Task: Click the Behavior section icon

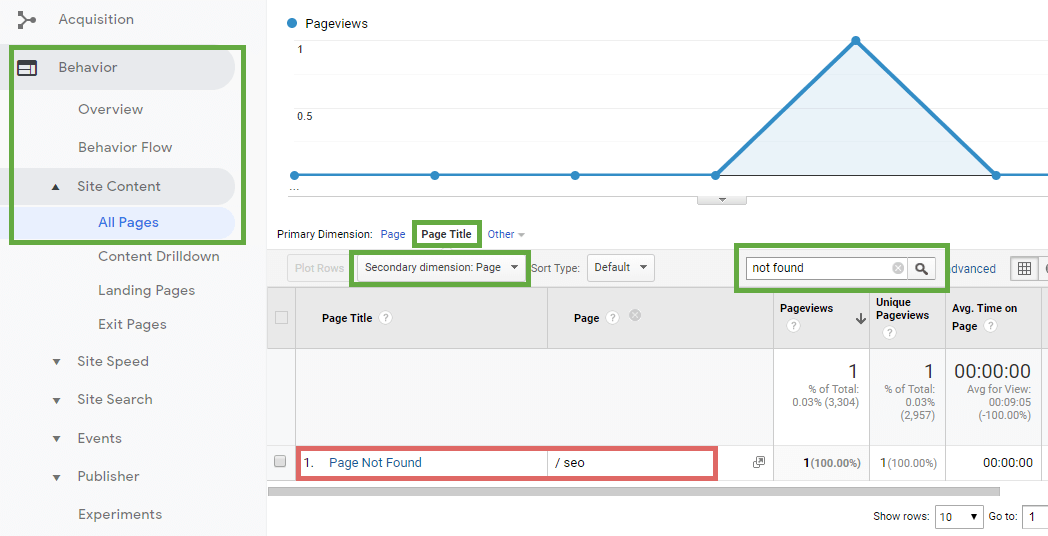Action: click(x=27, y=68)
